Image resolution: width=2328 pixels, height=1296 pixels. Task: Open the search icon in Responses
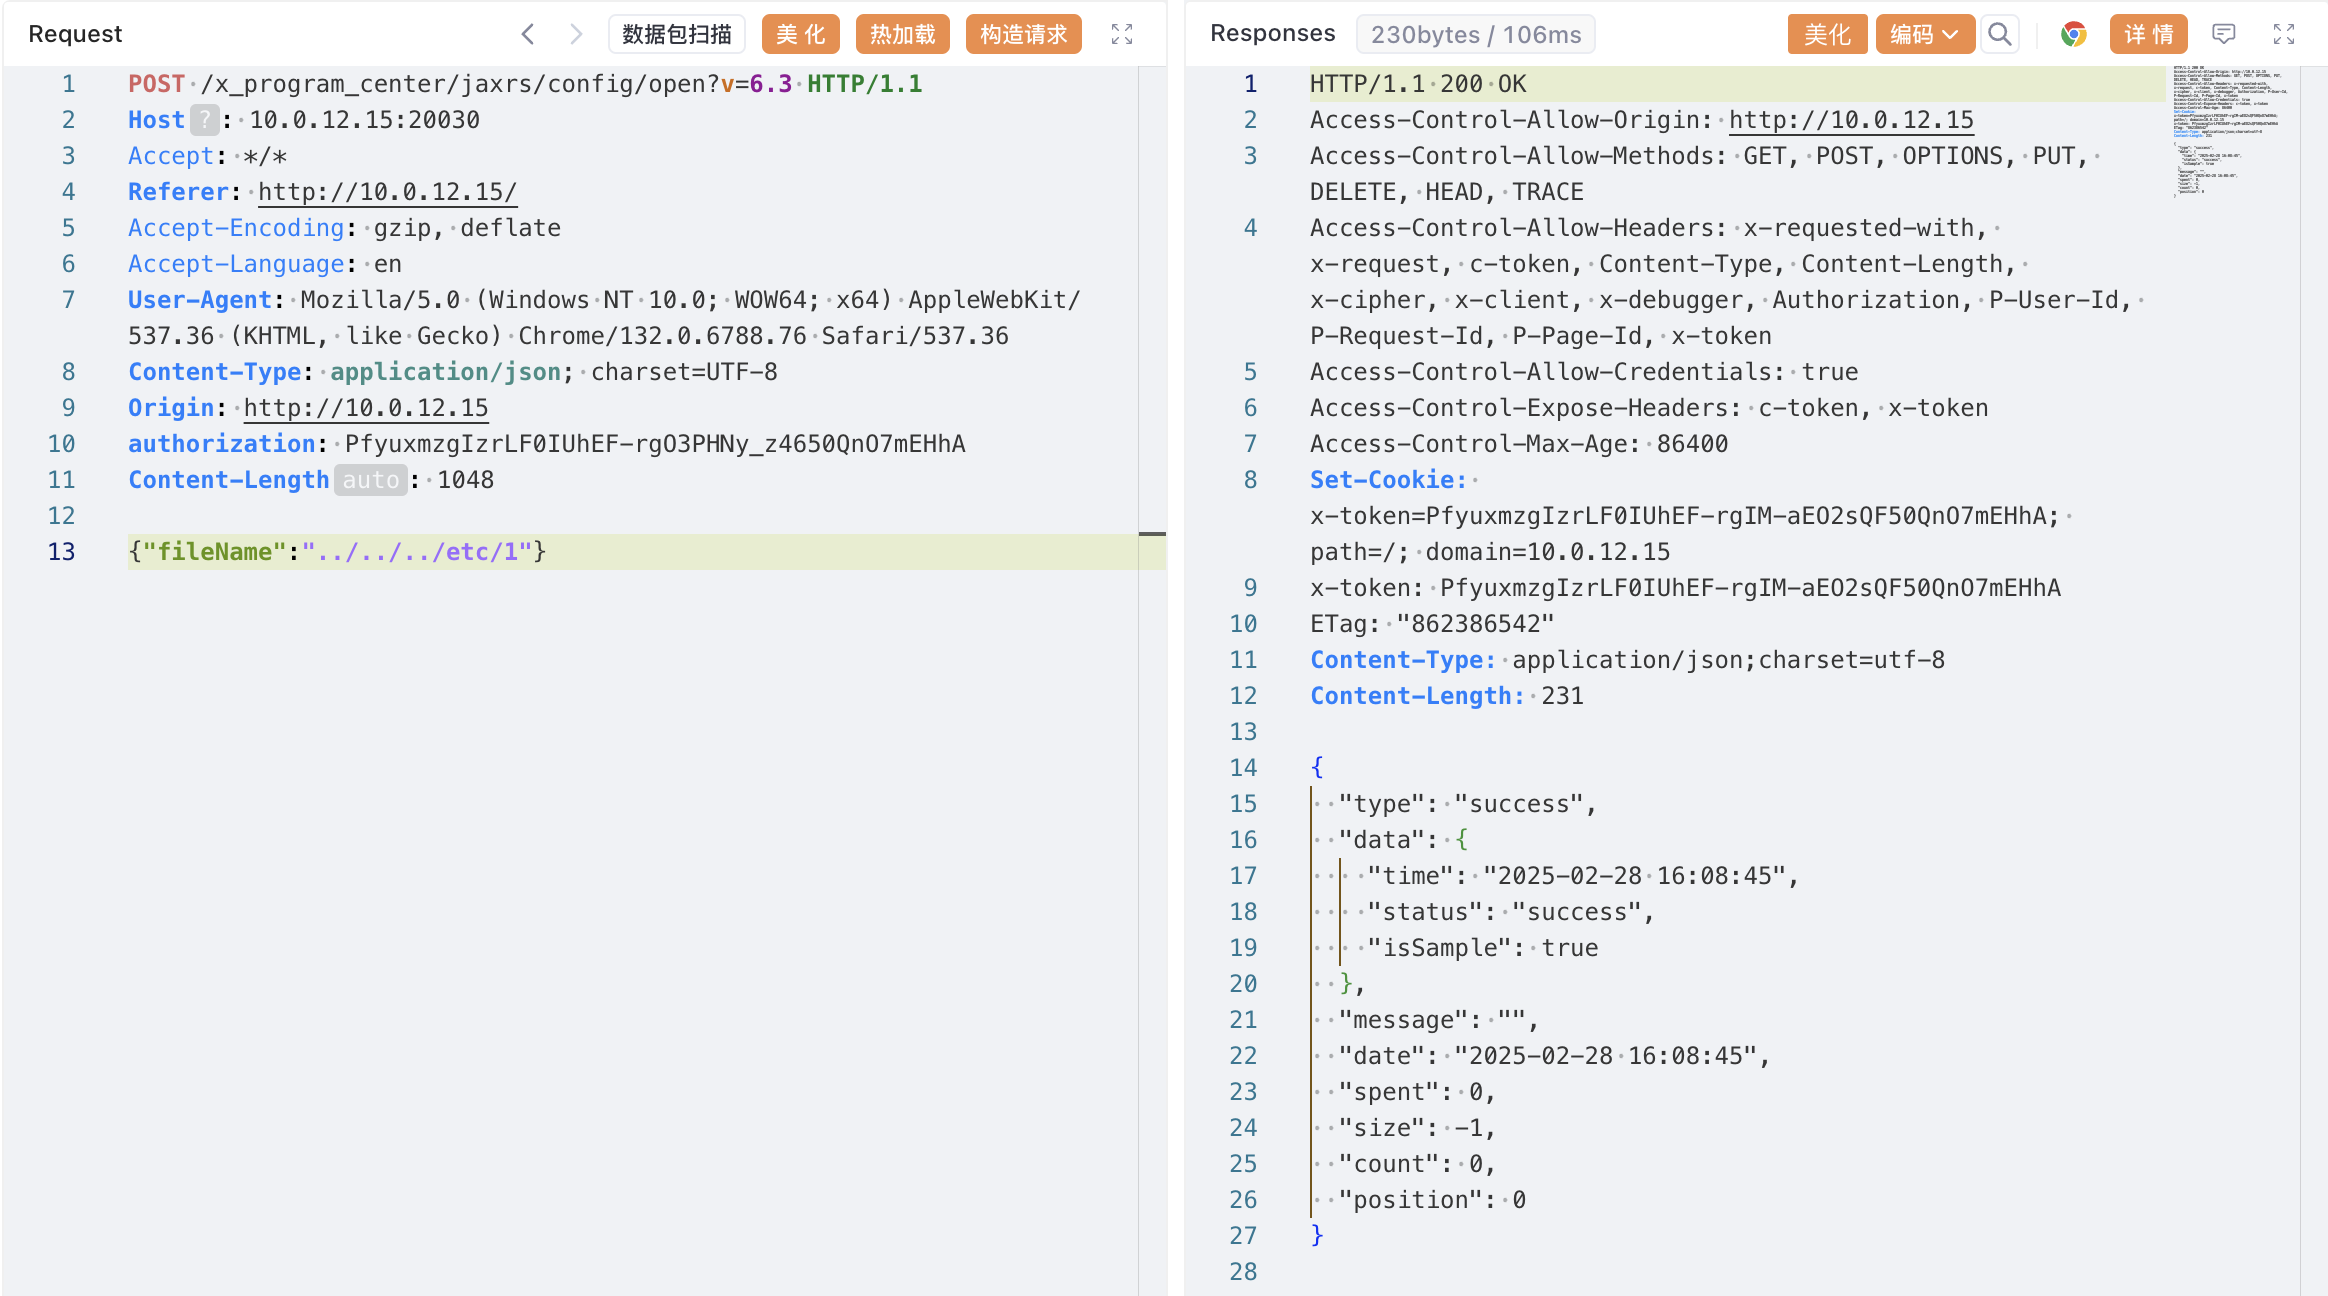(1999, 34)
